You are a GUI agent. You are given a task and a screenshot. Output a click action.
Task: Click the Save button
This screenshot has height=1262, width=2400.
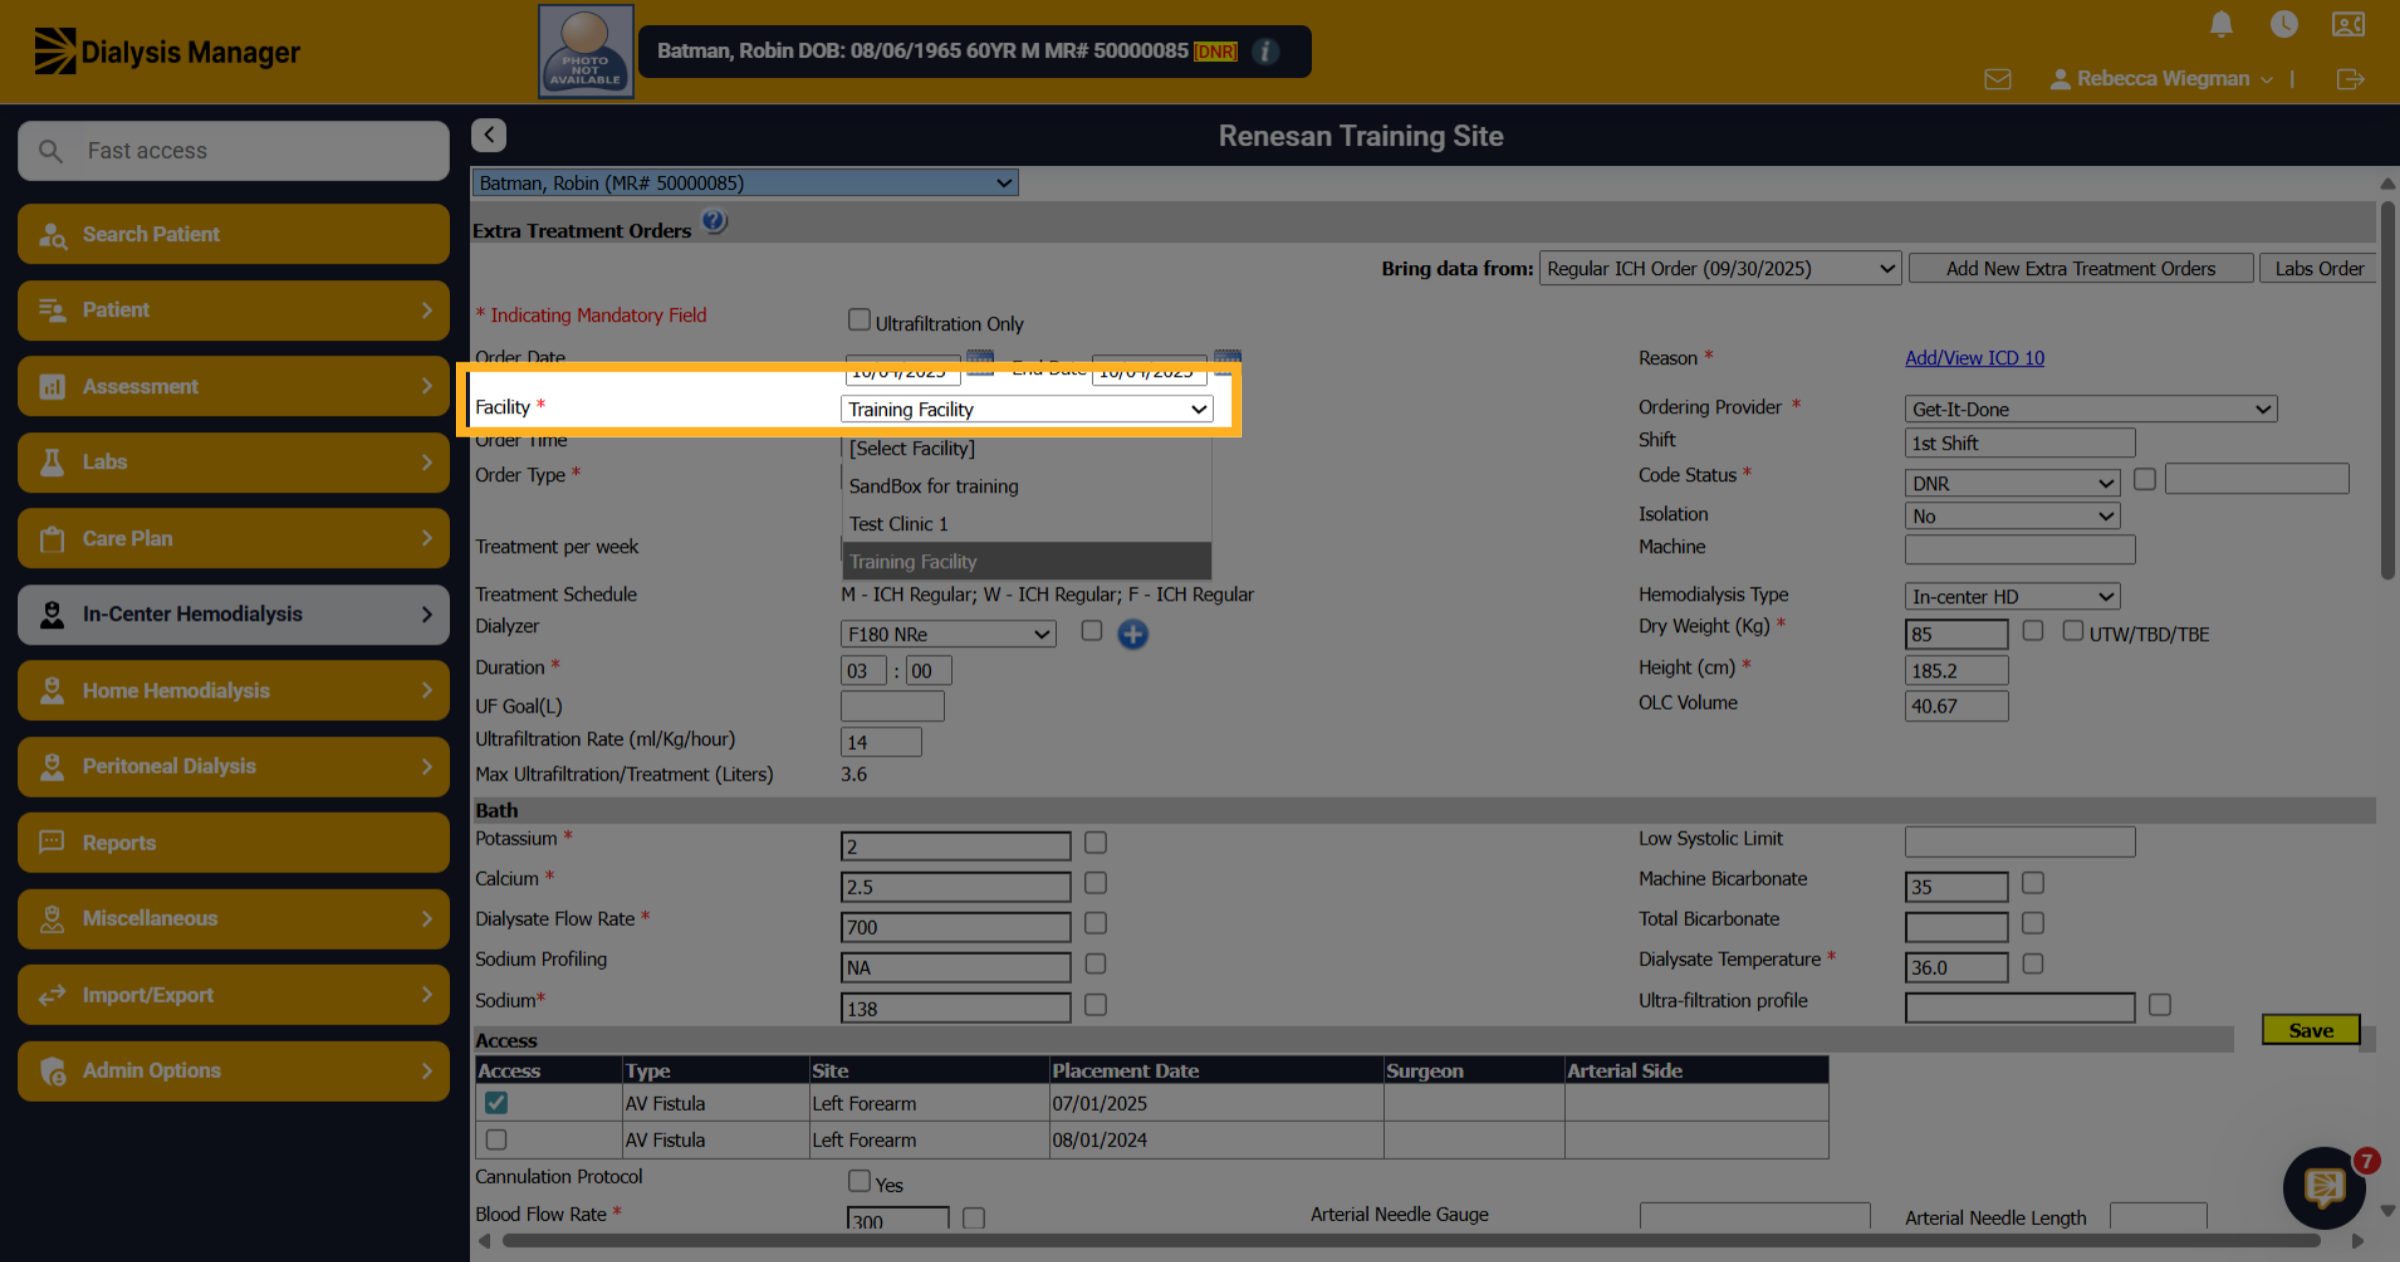[x=2311, y=1030]
